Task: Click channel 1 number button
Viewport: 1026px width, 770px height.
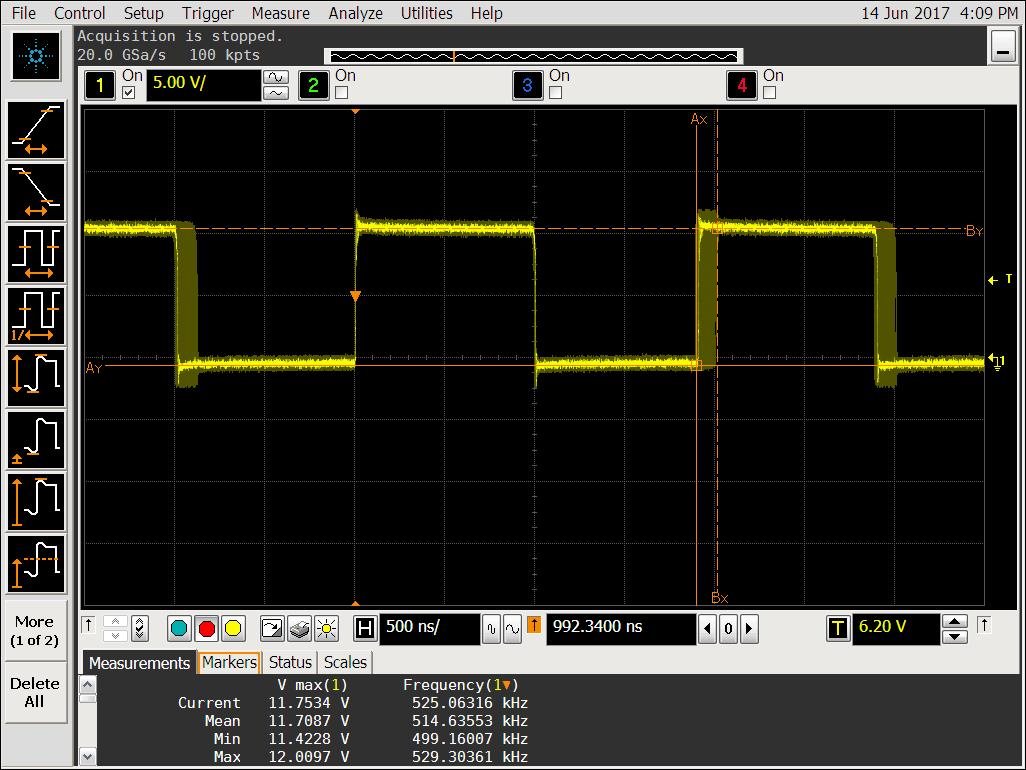Action: click(100, 85)
